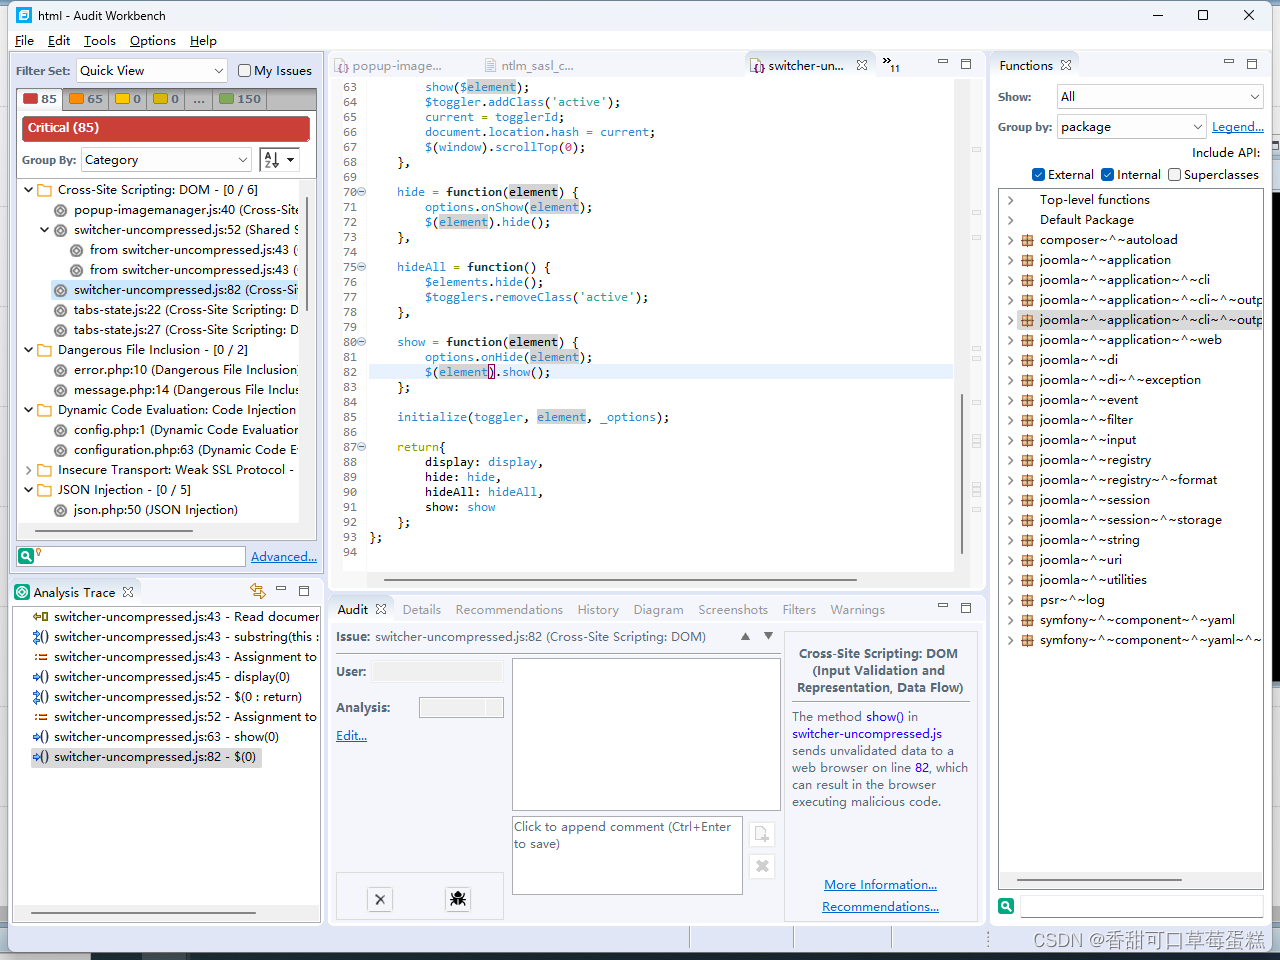This screenshot has width=1280, height=960.
Task: Toggle the My Issues checkbox
Action: [x=244, y=70]
